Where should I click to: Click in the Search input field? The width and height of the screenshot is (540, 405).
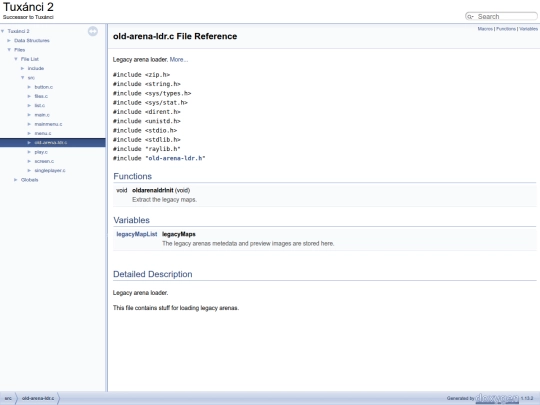point(506,17)
